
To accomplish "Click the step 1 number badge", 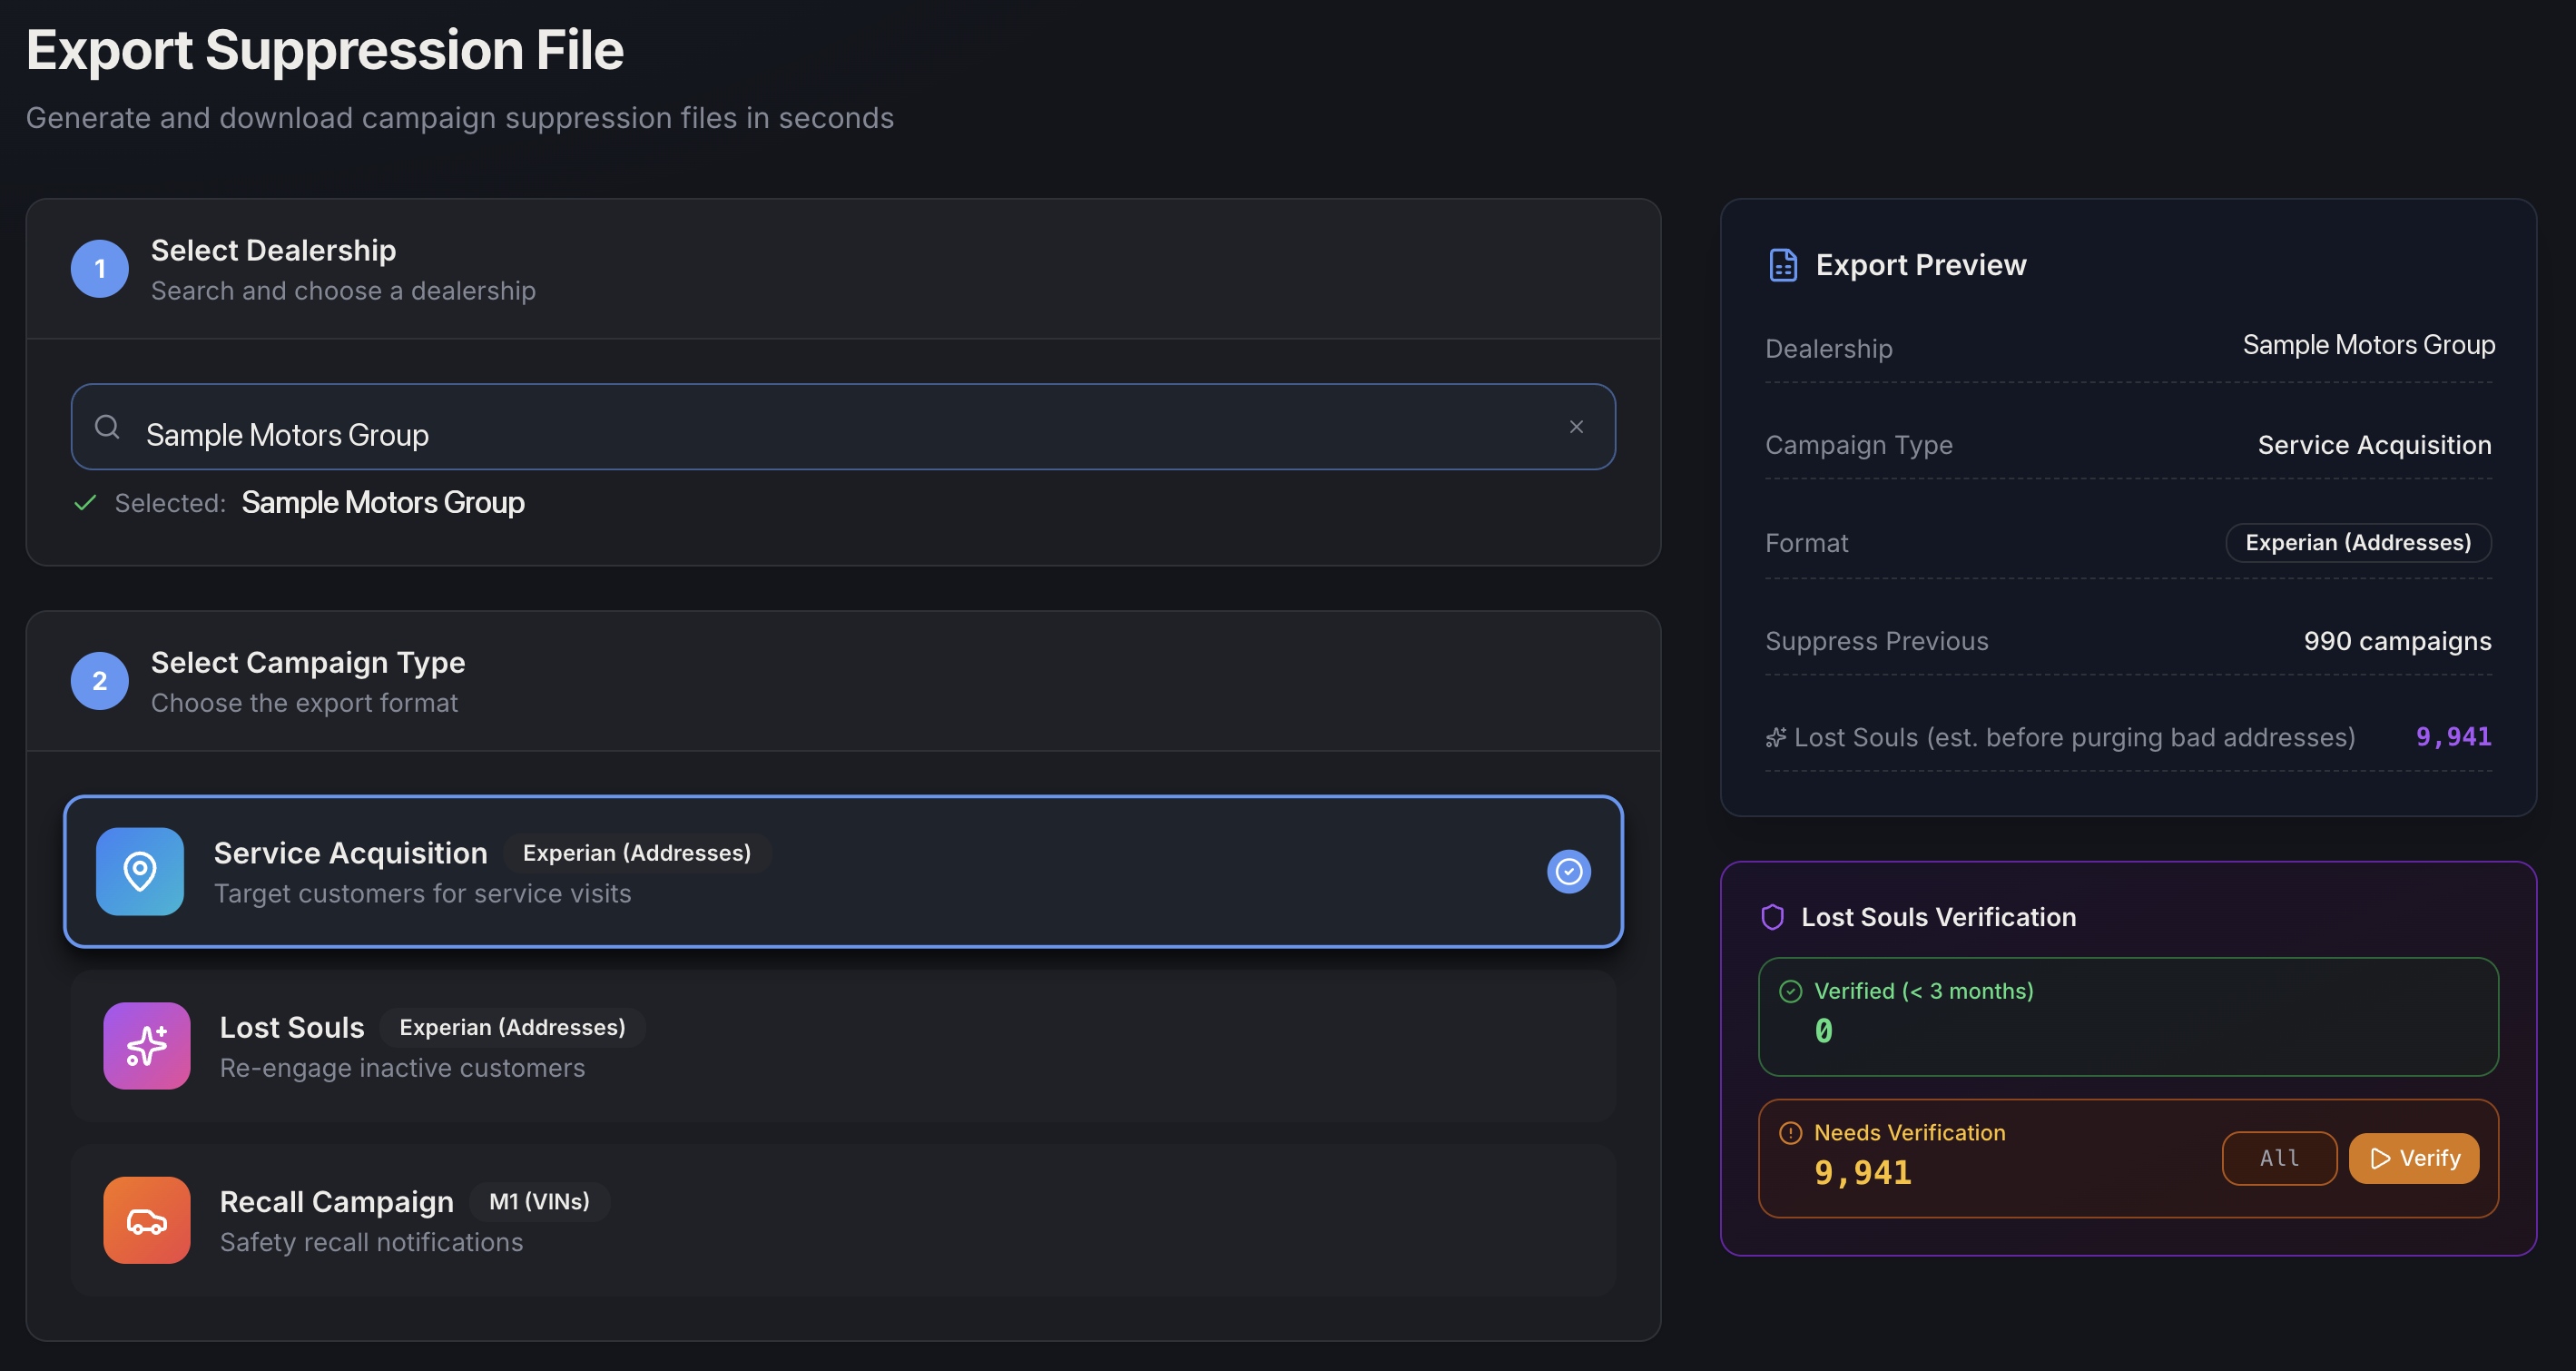I will tap(100, 268).
